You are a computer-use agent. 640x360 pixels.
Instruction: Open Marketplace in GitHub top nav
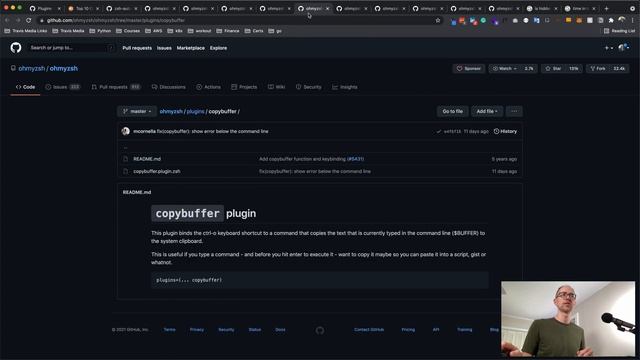[x=191, y=48]
